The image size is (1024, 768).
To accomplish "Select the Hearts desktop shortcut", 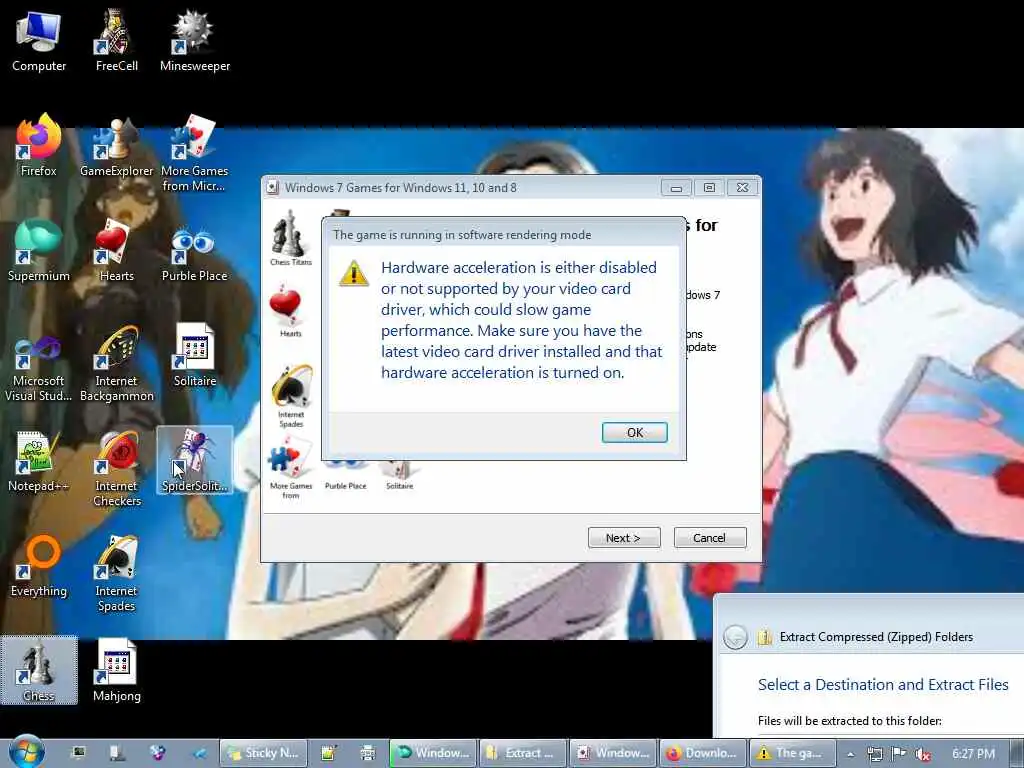I will coord(116,251).
